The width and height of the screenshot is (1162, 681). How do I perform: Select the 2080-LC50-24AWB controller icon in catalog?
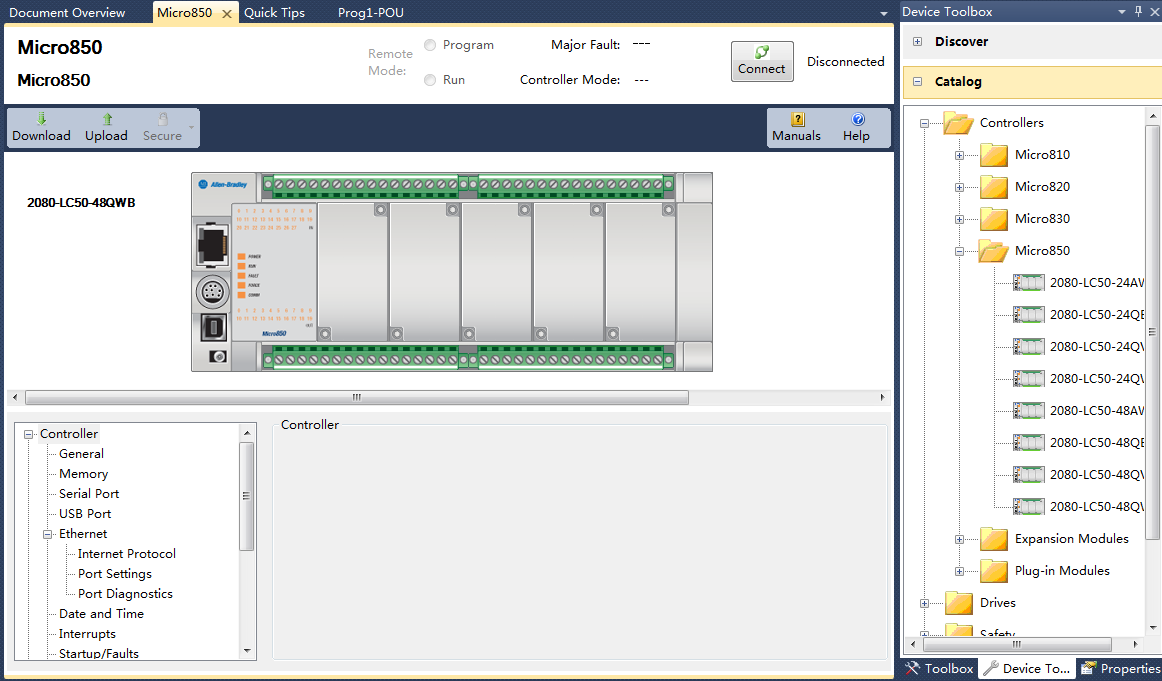pyautogui.click(x=1028, y=283)
